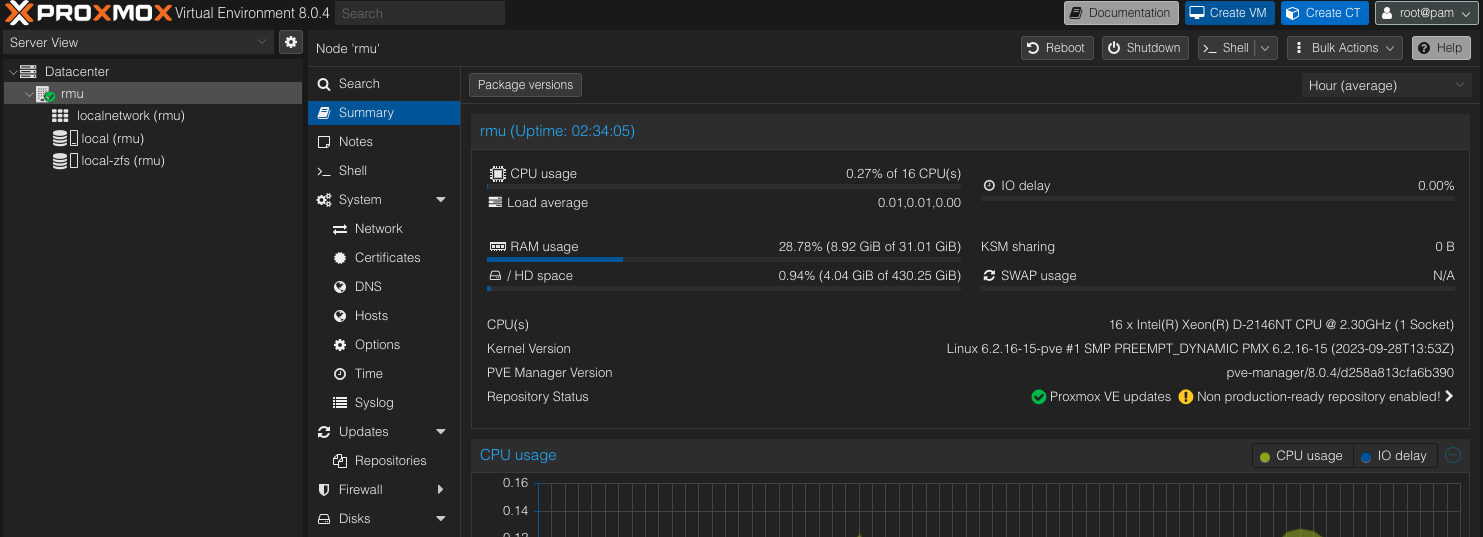This screenshot has width=1483, height=537.
Task: Select the Datacenter server icon
Action: (28, 72)
